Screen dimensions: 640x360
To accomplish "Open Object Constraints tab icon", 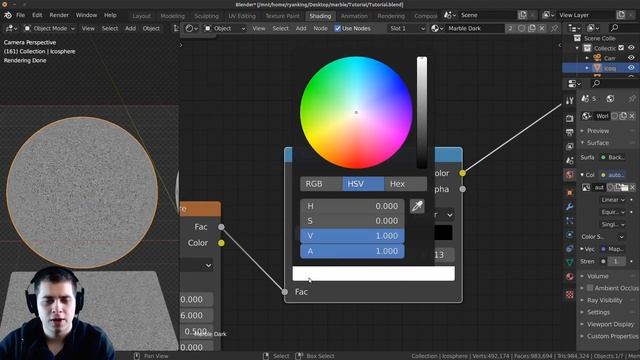I will [569, 249].
